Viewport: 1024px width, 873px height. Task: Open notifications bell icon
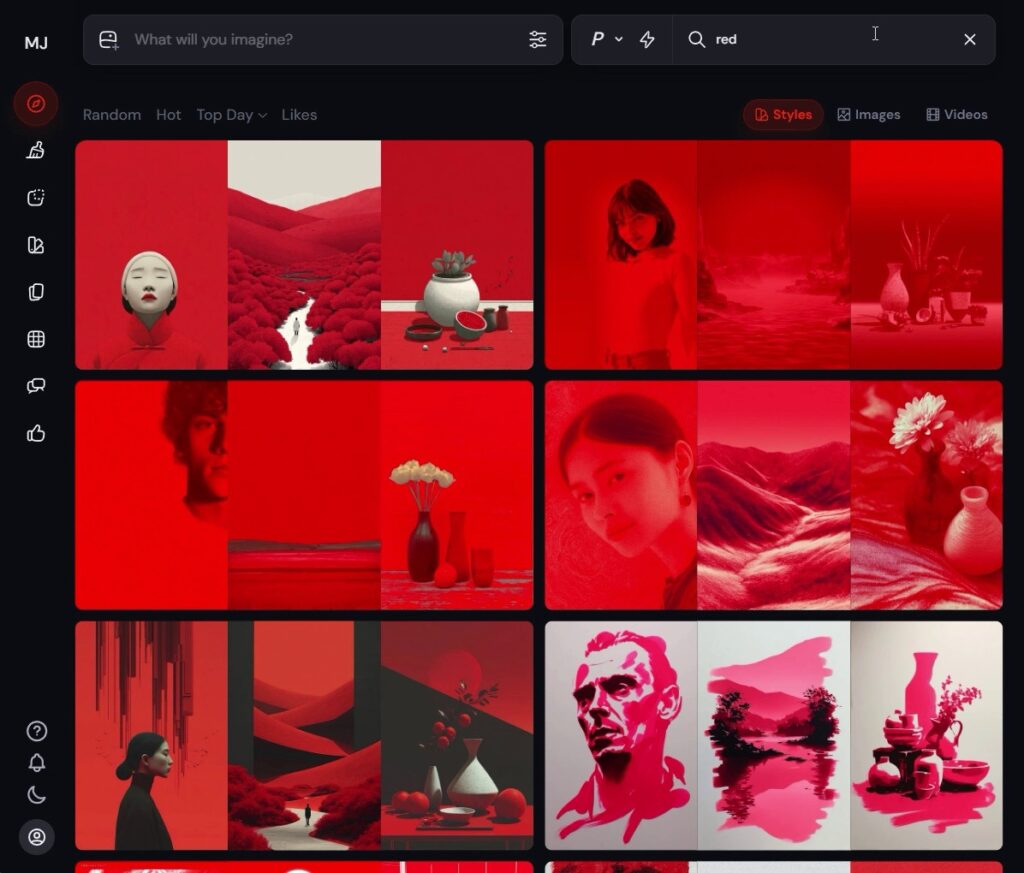(36, 763)
